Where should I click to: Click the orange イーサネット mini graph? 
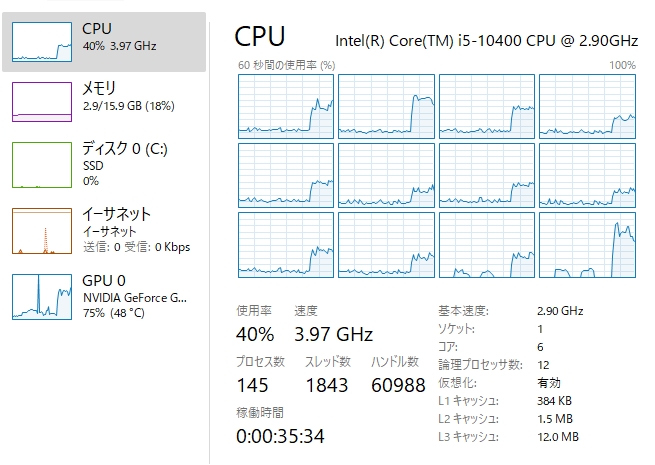[42, 230]
